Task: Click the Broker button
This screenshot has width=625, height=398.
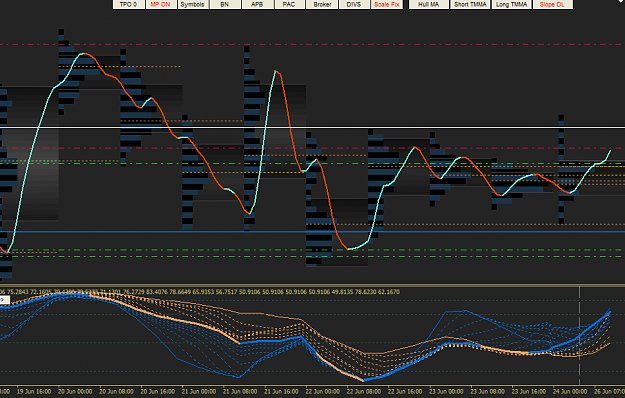Action: click(322, 4)
